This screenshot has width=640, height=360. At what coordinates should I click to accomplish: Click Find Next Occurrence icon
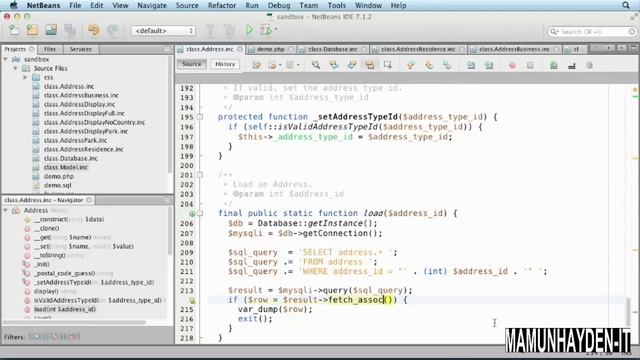(352, 65)
